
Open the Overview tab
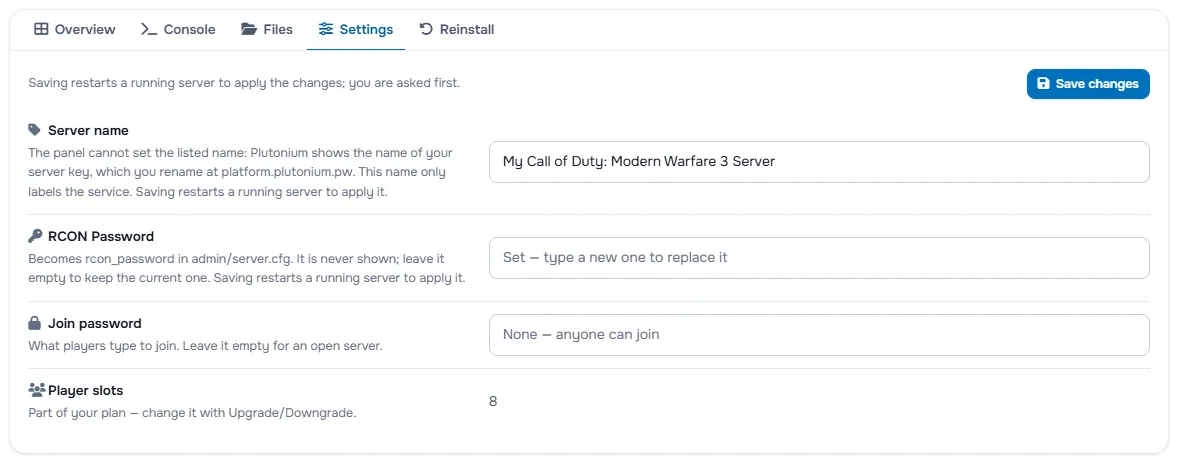click(74, 29)
